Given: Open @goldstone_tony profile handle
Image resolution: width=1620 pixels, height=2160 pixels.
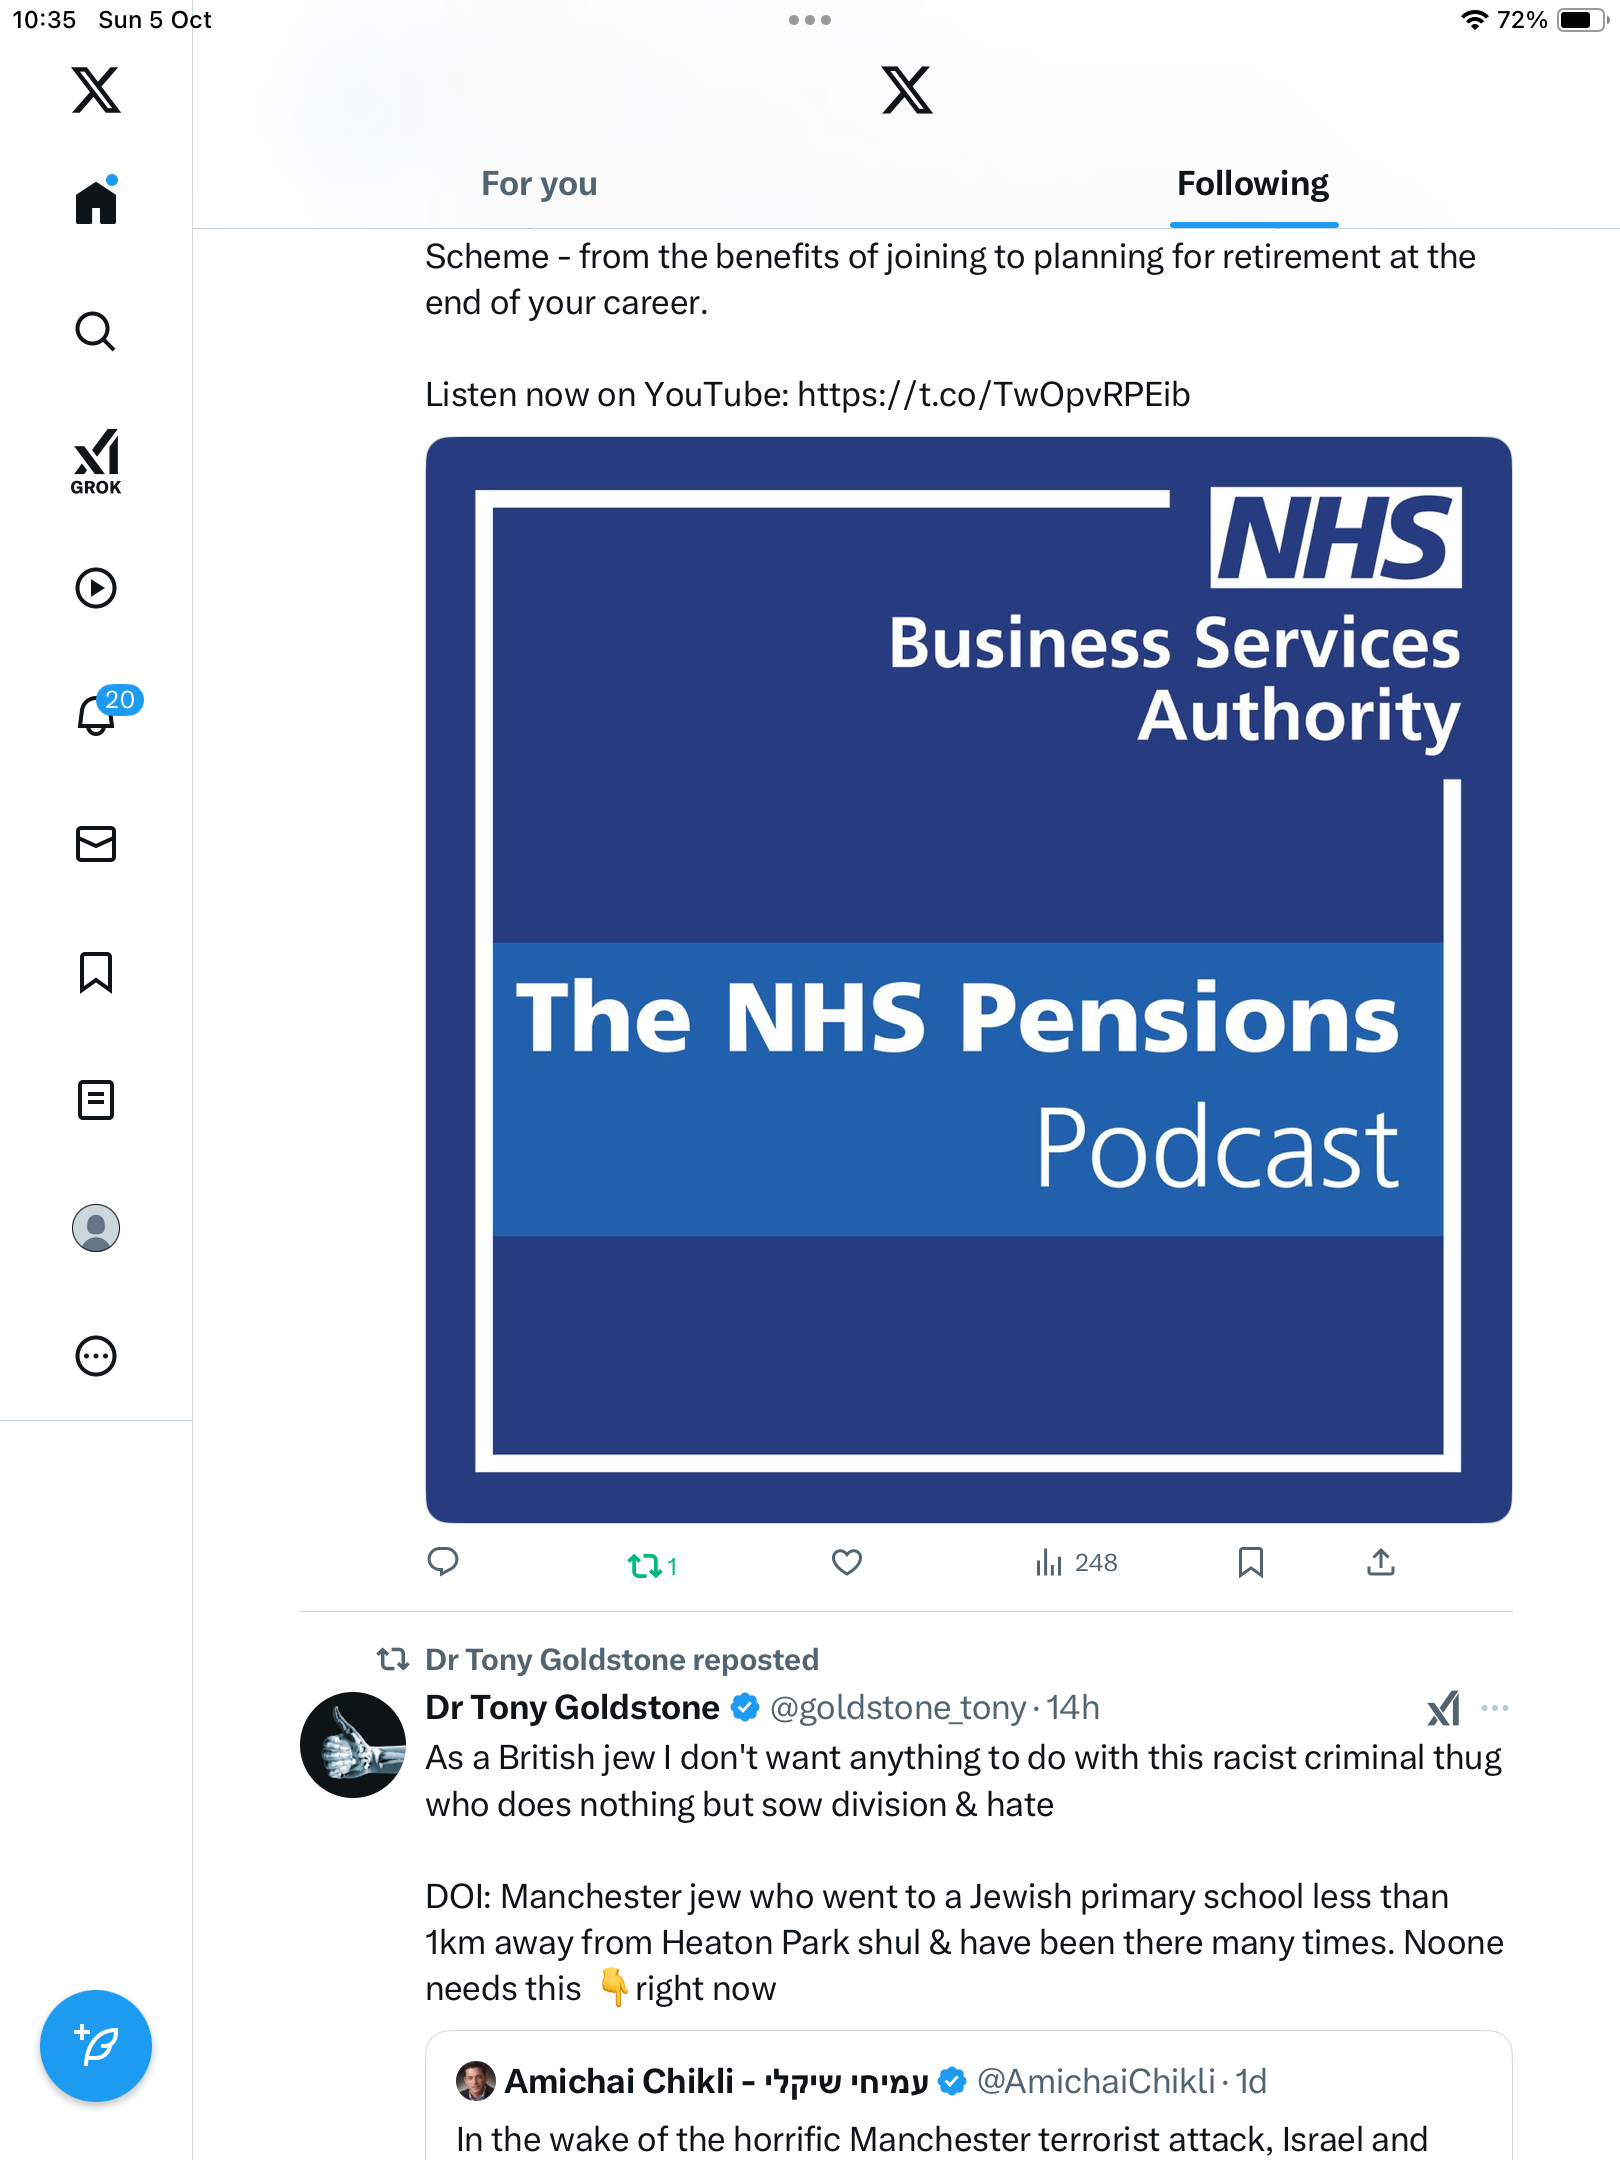Looking at the screenshot, I should pos(898,1708).
